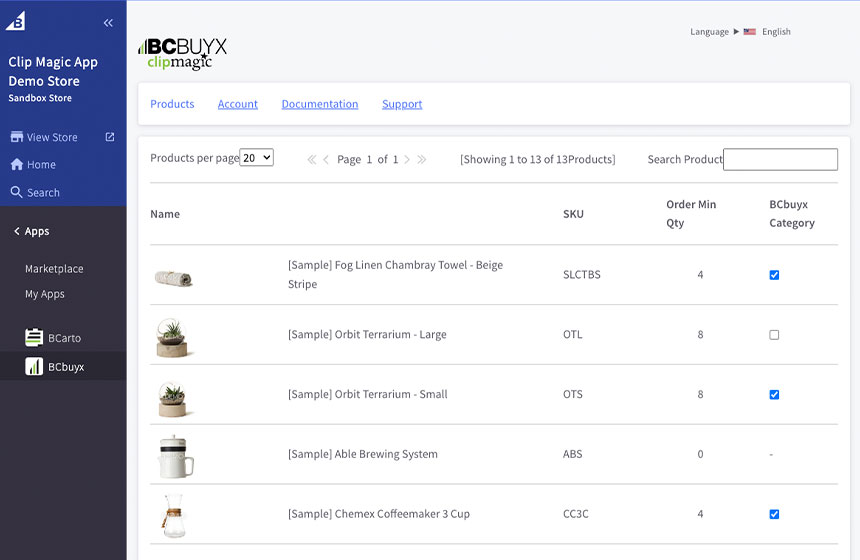Collapse the sidebar with double chevron
This screenshot has height=560, width=860.
(108, 23)
